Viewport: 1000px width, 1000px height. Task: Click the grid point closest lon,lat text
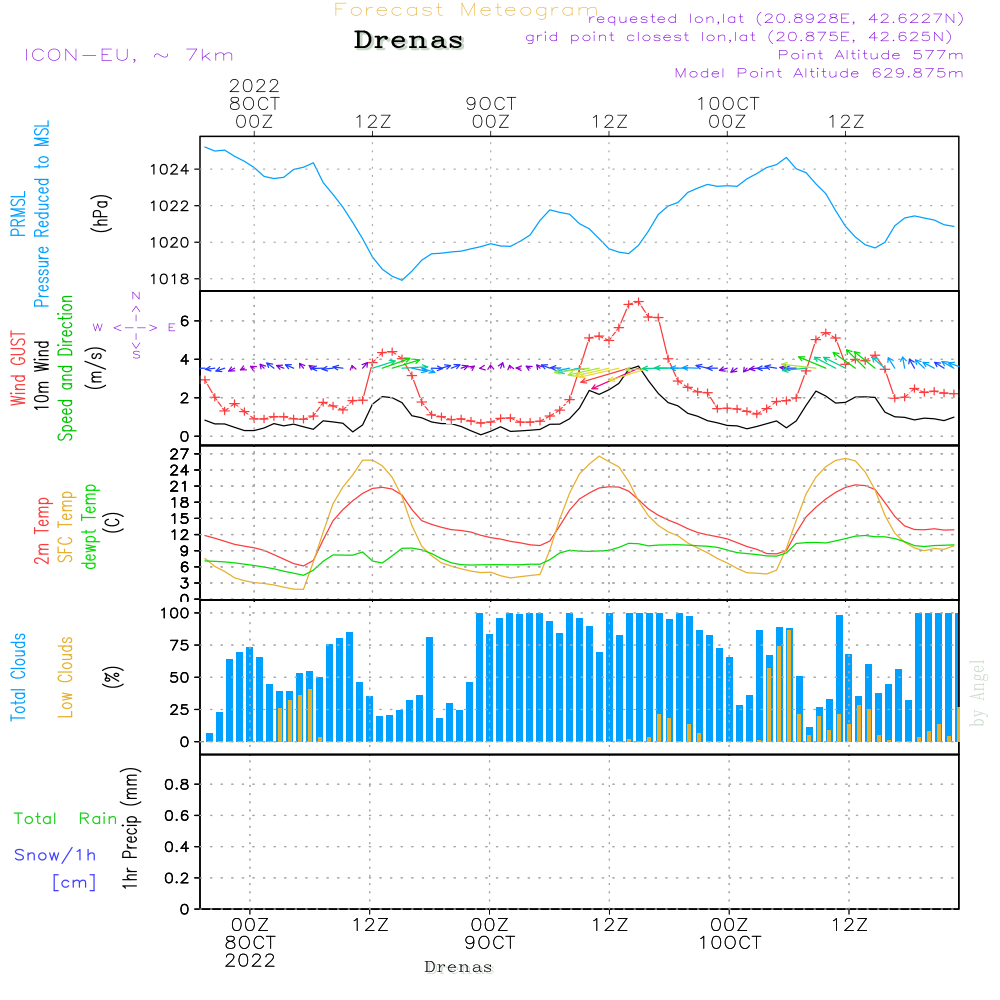click(x=745, y=37)
